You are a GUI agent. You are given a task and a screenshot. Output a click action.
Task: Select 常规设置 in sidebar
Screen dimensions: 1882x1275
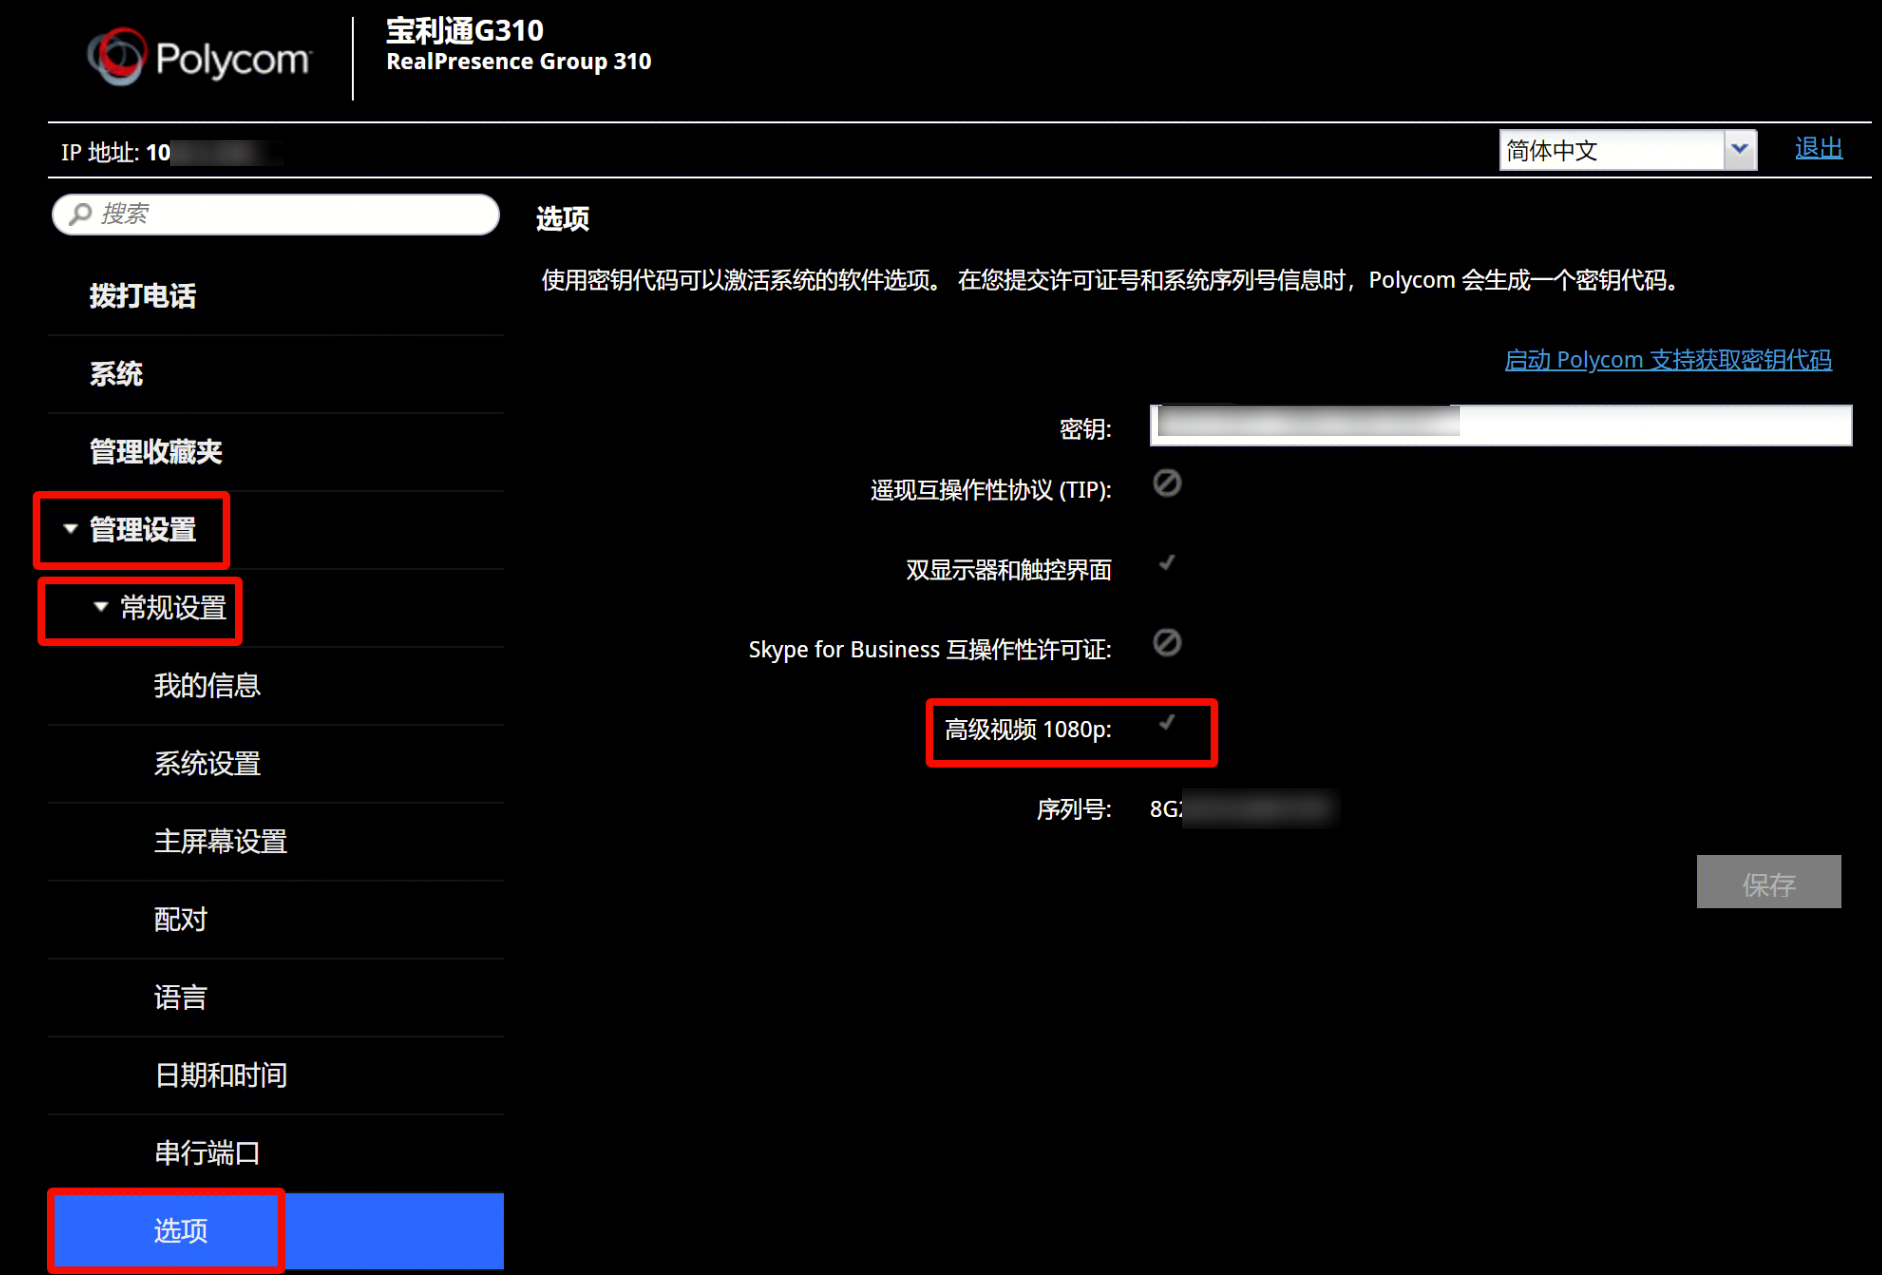[173, 608]
